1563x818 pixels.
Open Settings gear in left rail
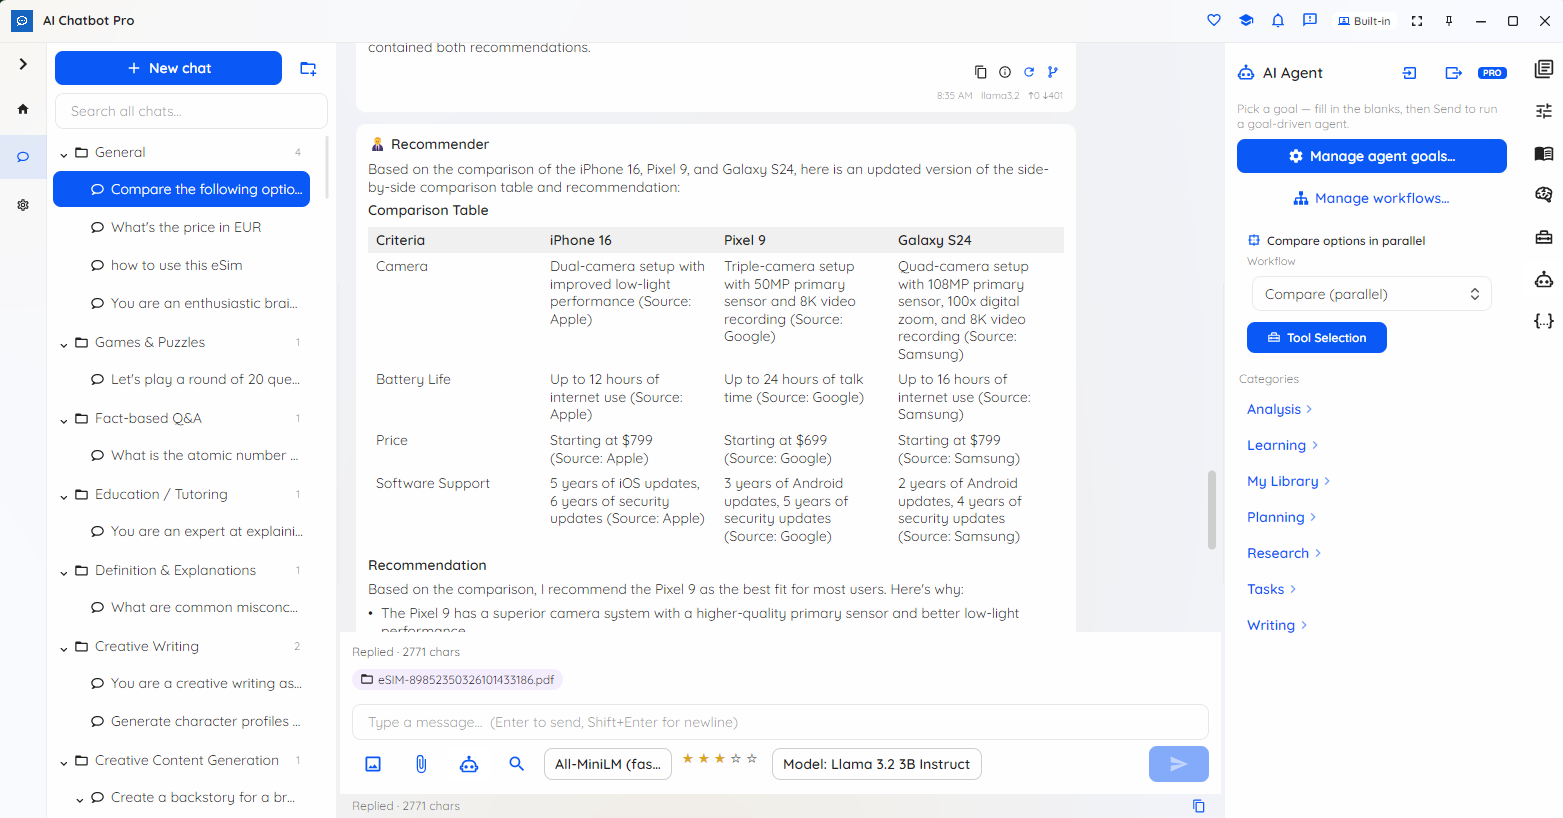pos(23,205)
